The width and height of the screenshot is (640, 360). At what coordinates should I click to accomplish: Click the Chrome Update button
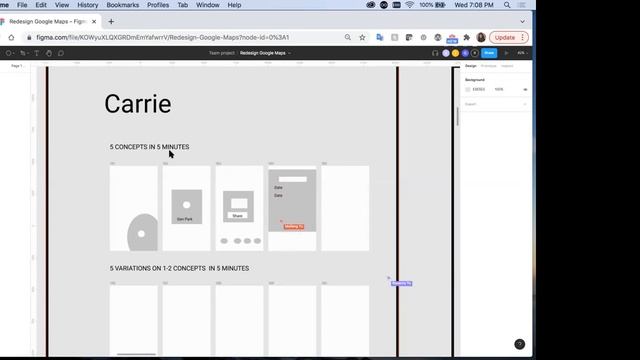click(x=509, y=38)
